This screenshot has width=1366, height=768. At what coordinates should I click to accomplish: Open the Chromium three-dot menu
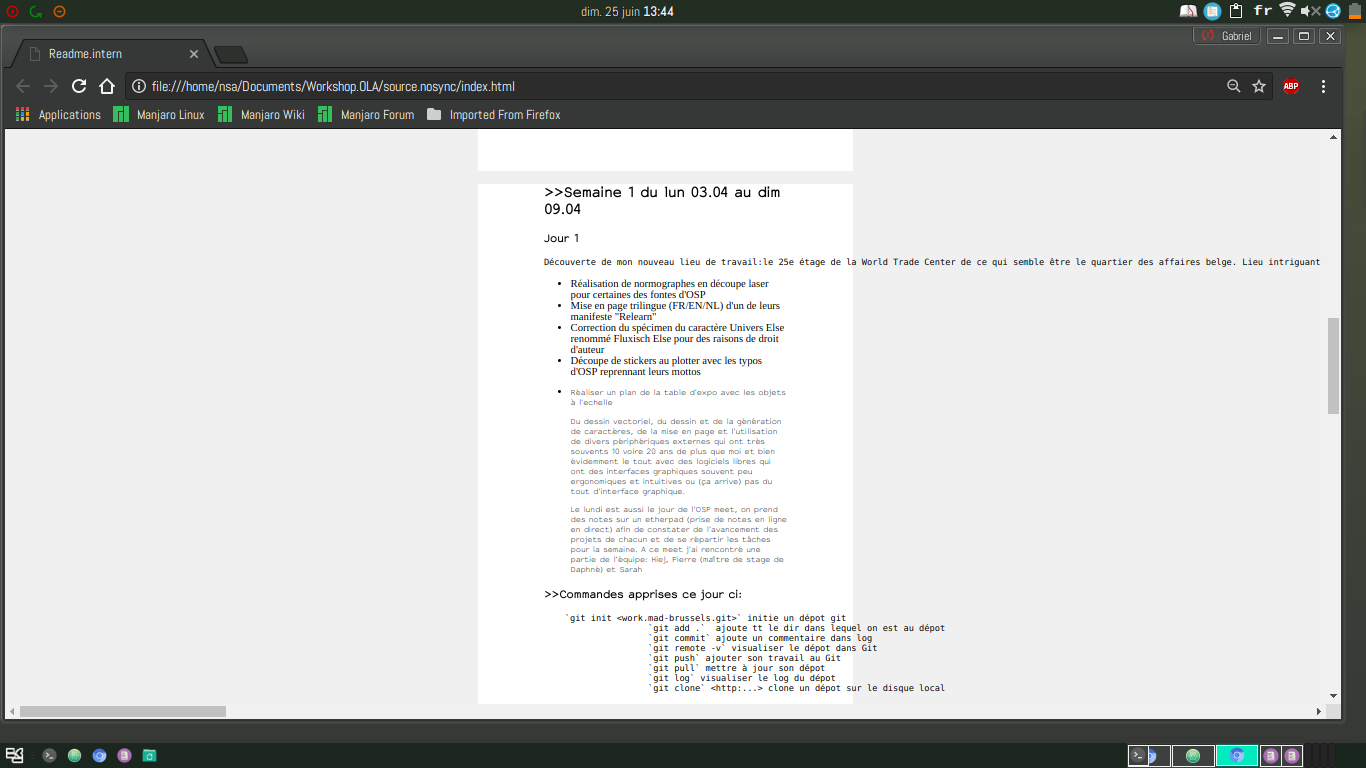[1324, 86]
